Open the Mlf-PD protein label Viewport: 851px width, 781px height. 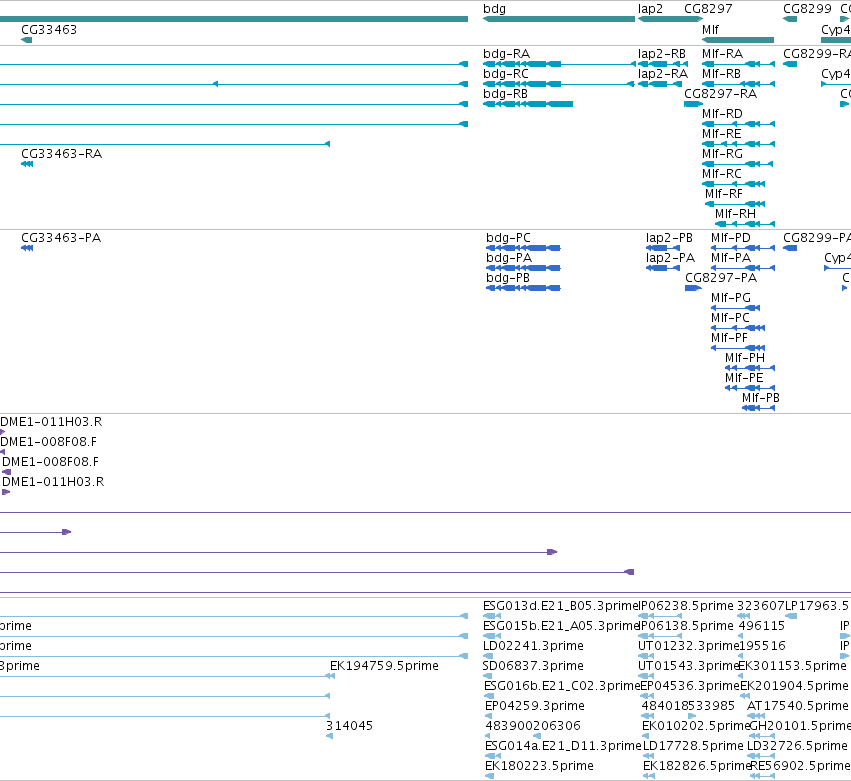click(x=731, y=238)
